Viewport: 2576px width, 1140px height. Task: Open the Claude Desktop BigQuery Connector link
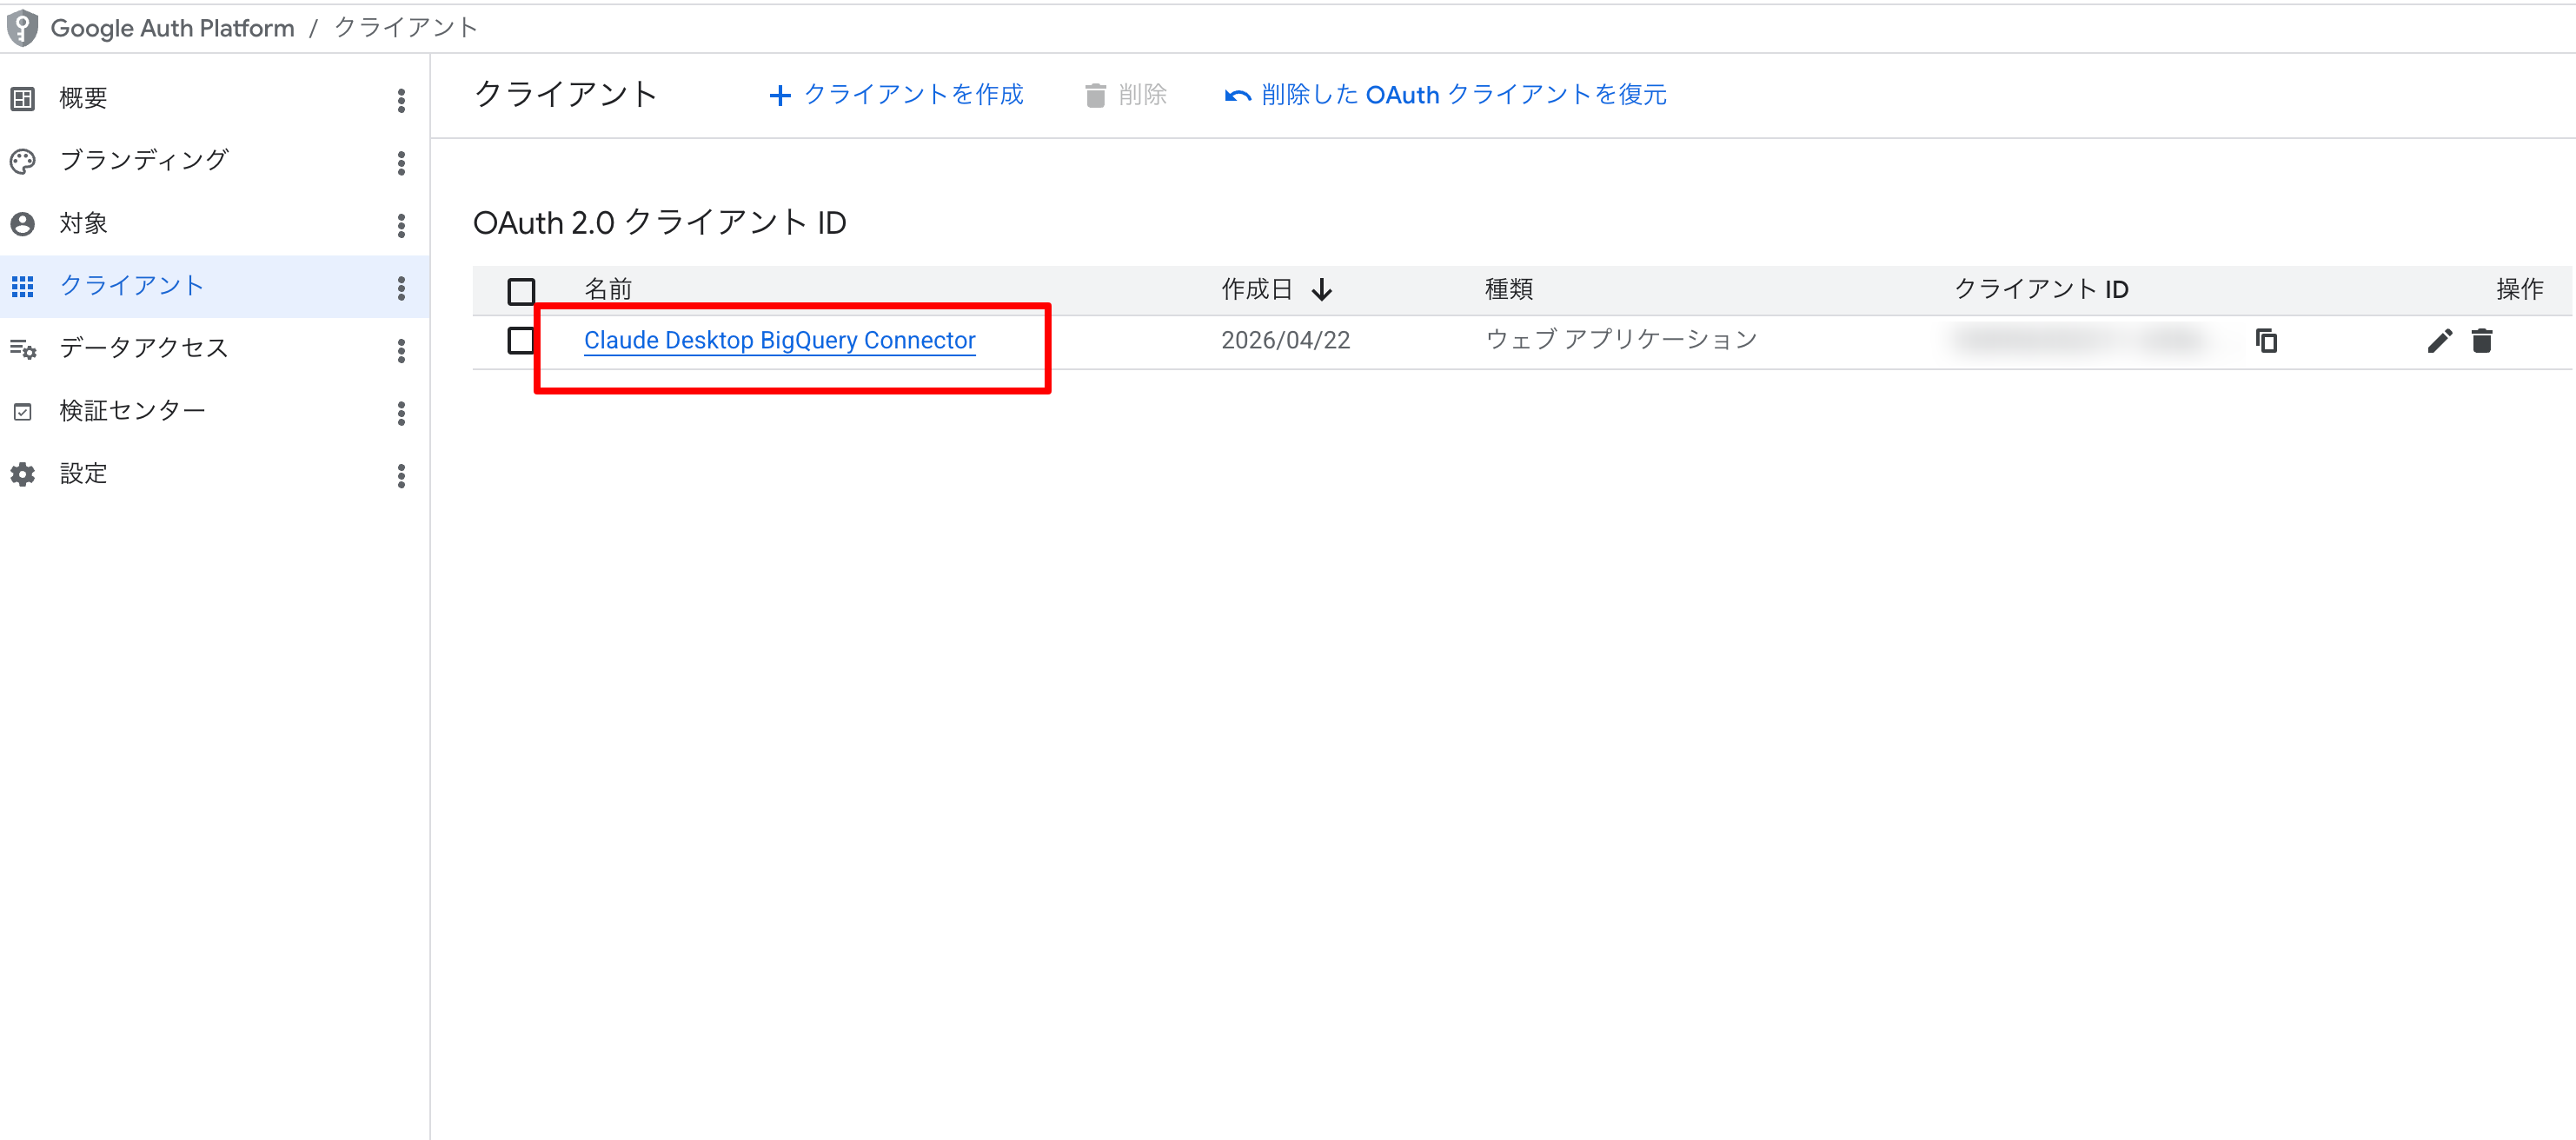click(x=779, y=340)
